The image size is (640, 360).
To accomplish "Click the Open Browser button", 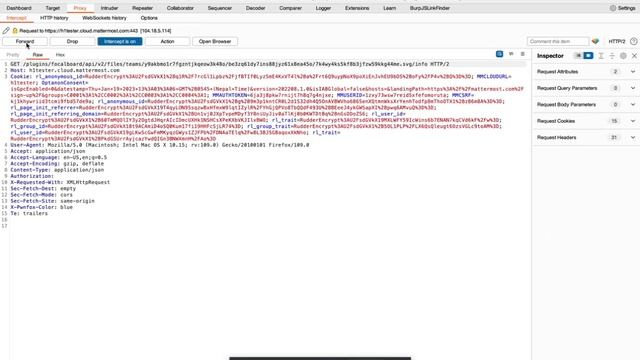I will (x=215, y=41).
